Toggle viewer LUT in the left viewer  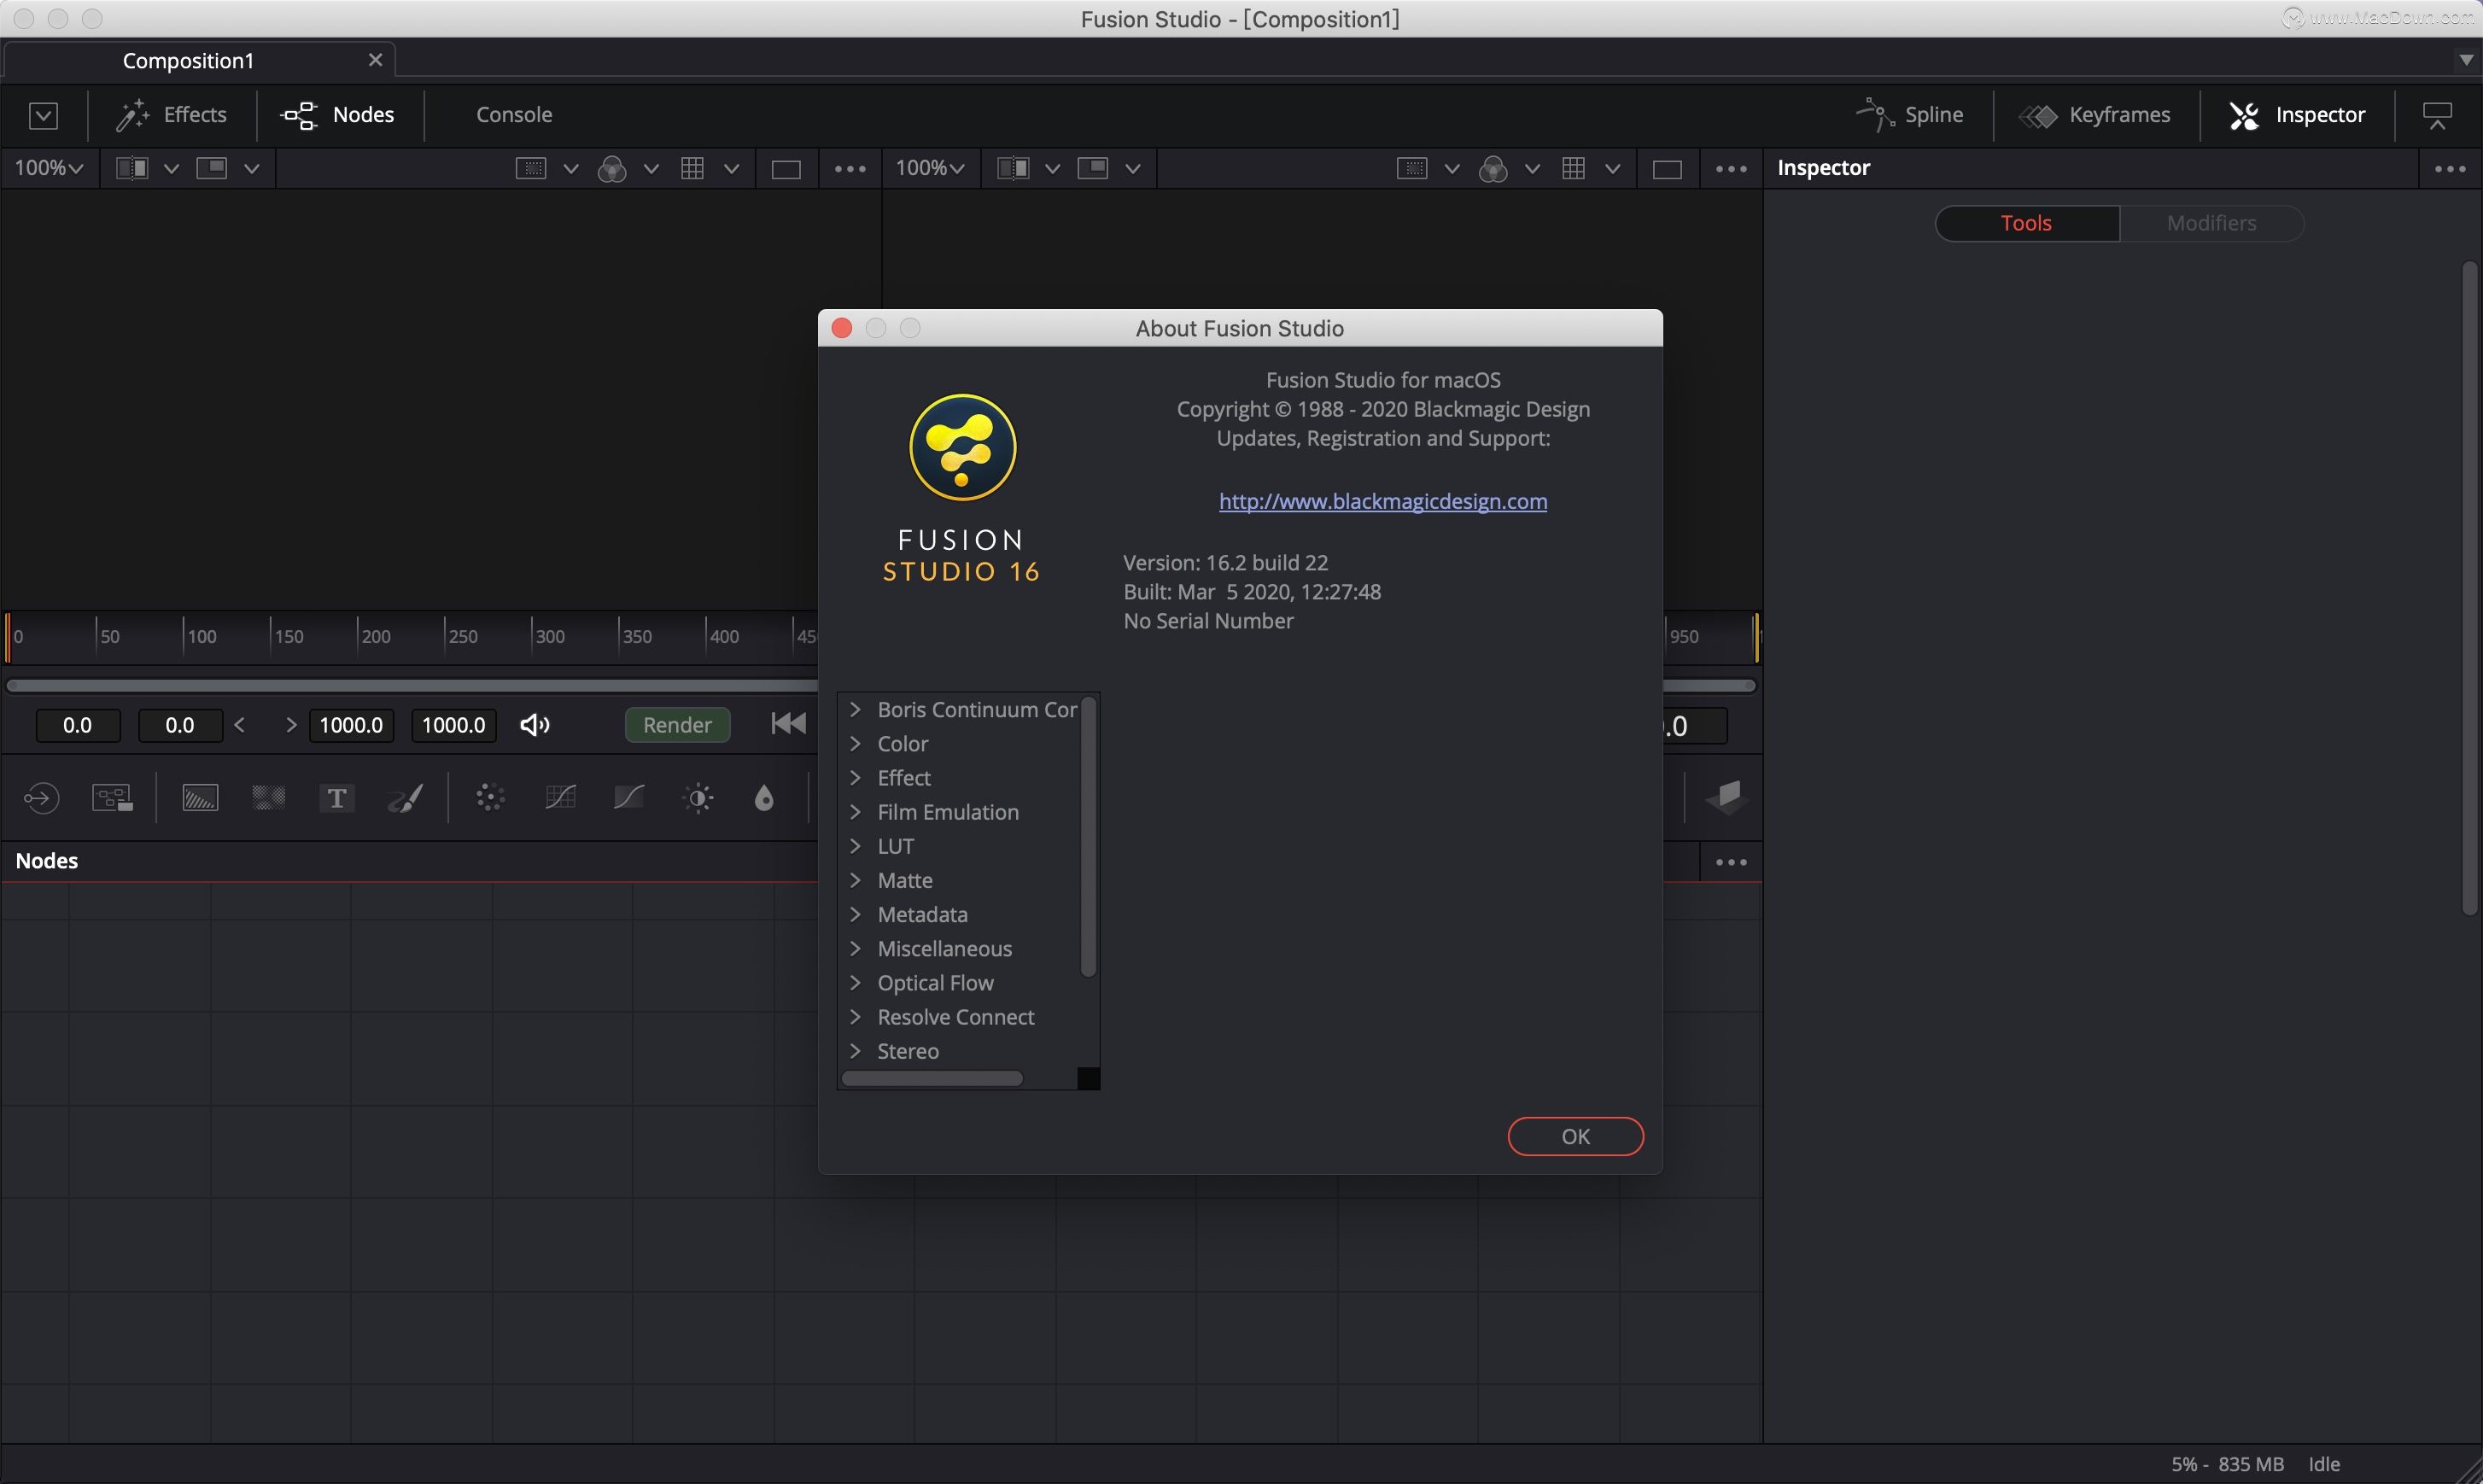692,168
